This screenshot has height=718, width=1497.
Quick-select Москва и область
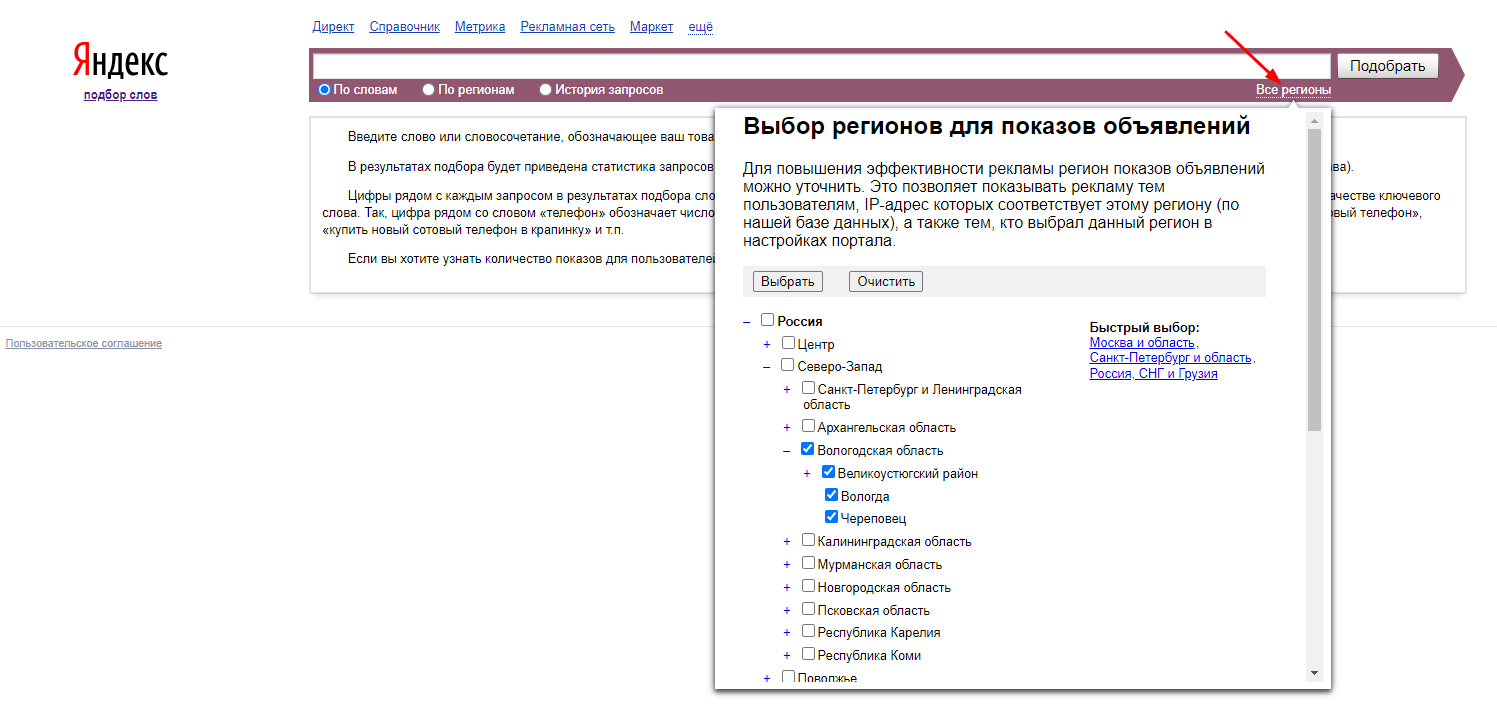point(1142,343)
